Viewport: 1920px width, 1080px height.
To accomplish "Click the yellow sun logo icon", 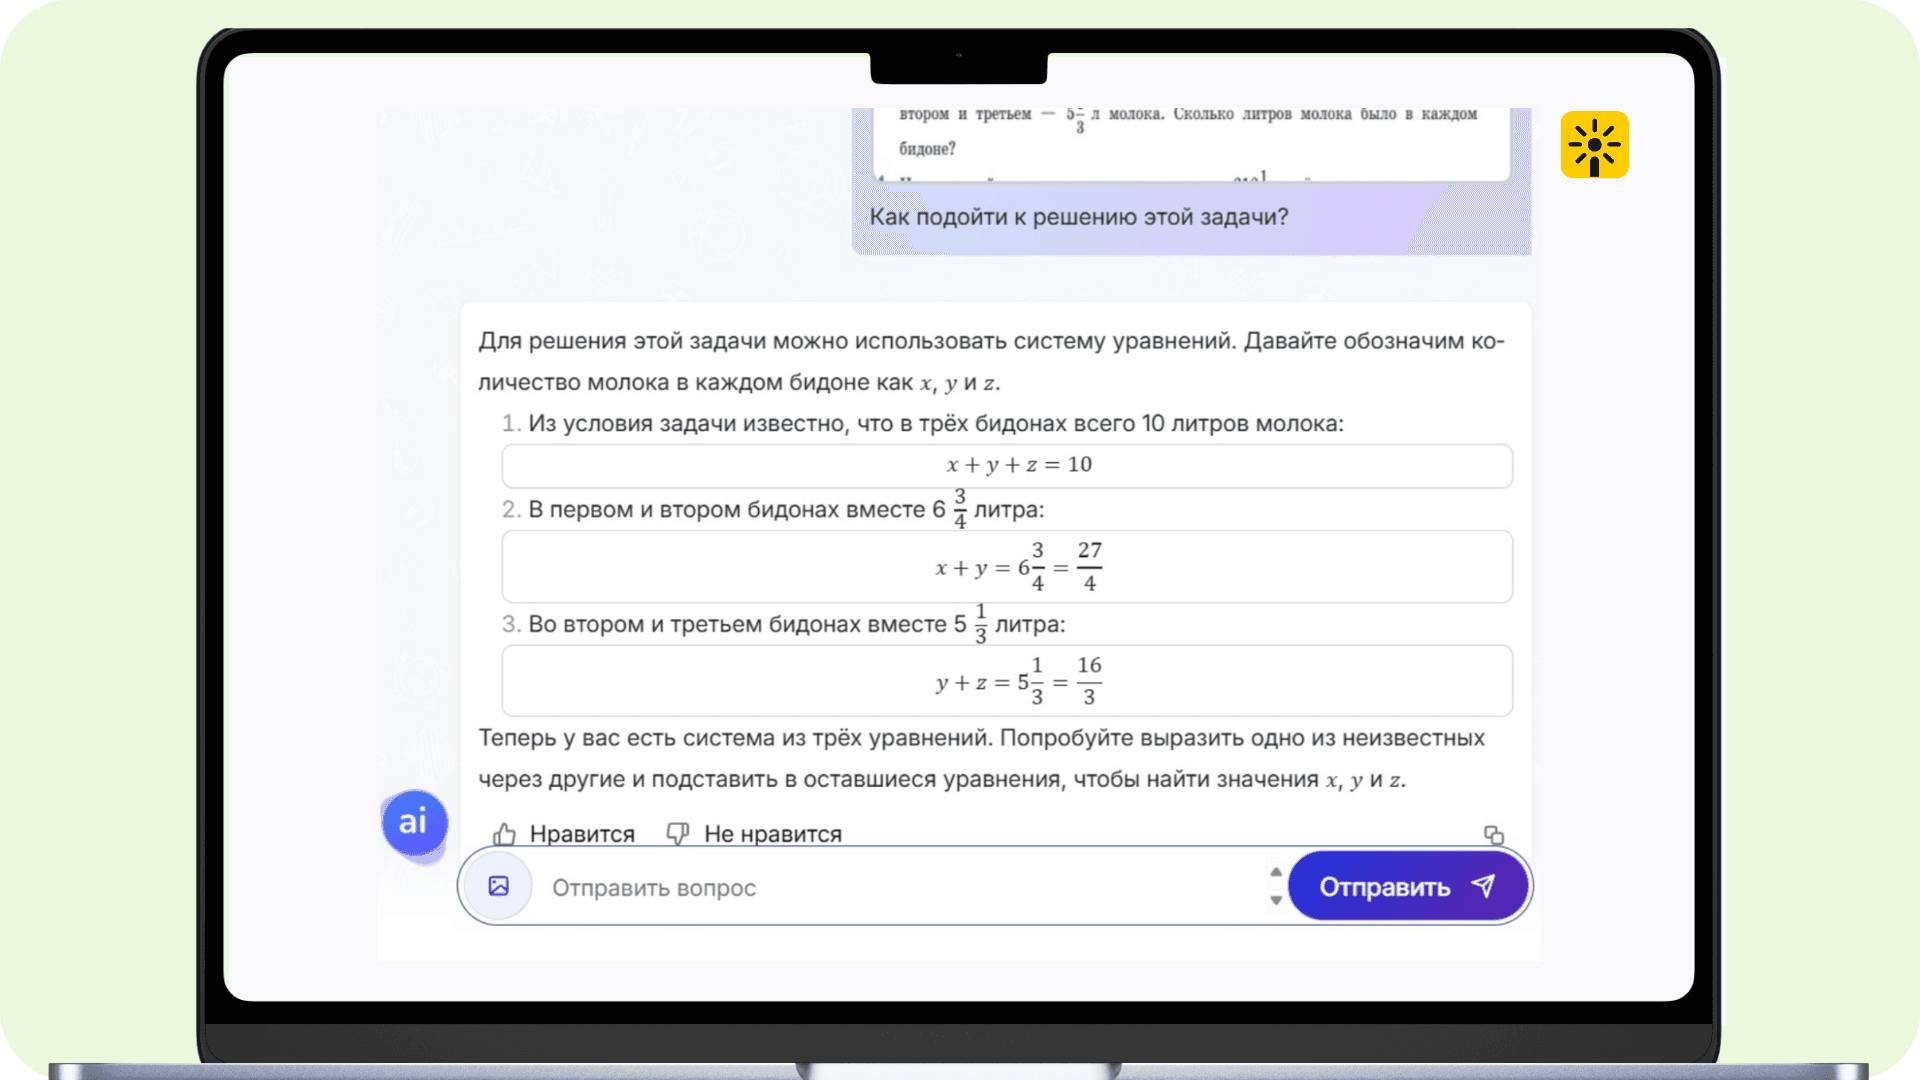I will (x=1594, y=145).
